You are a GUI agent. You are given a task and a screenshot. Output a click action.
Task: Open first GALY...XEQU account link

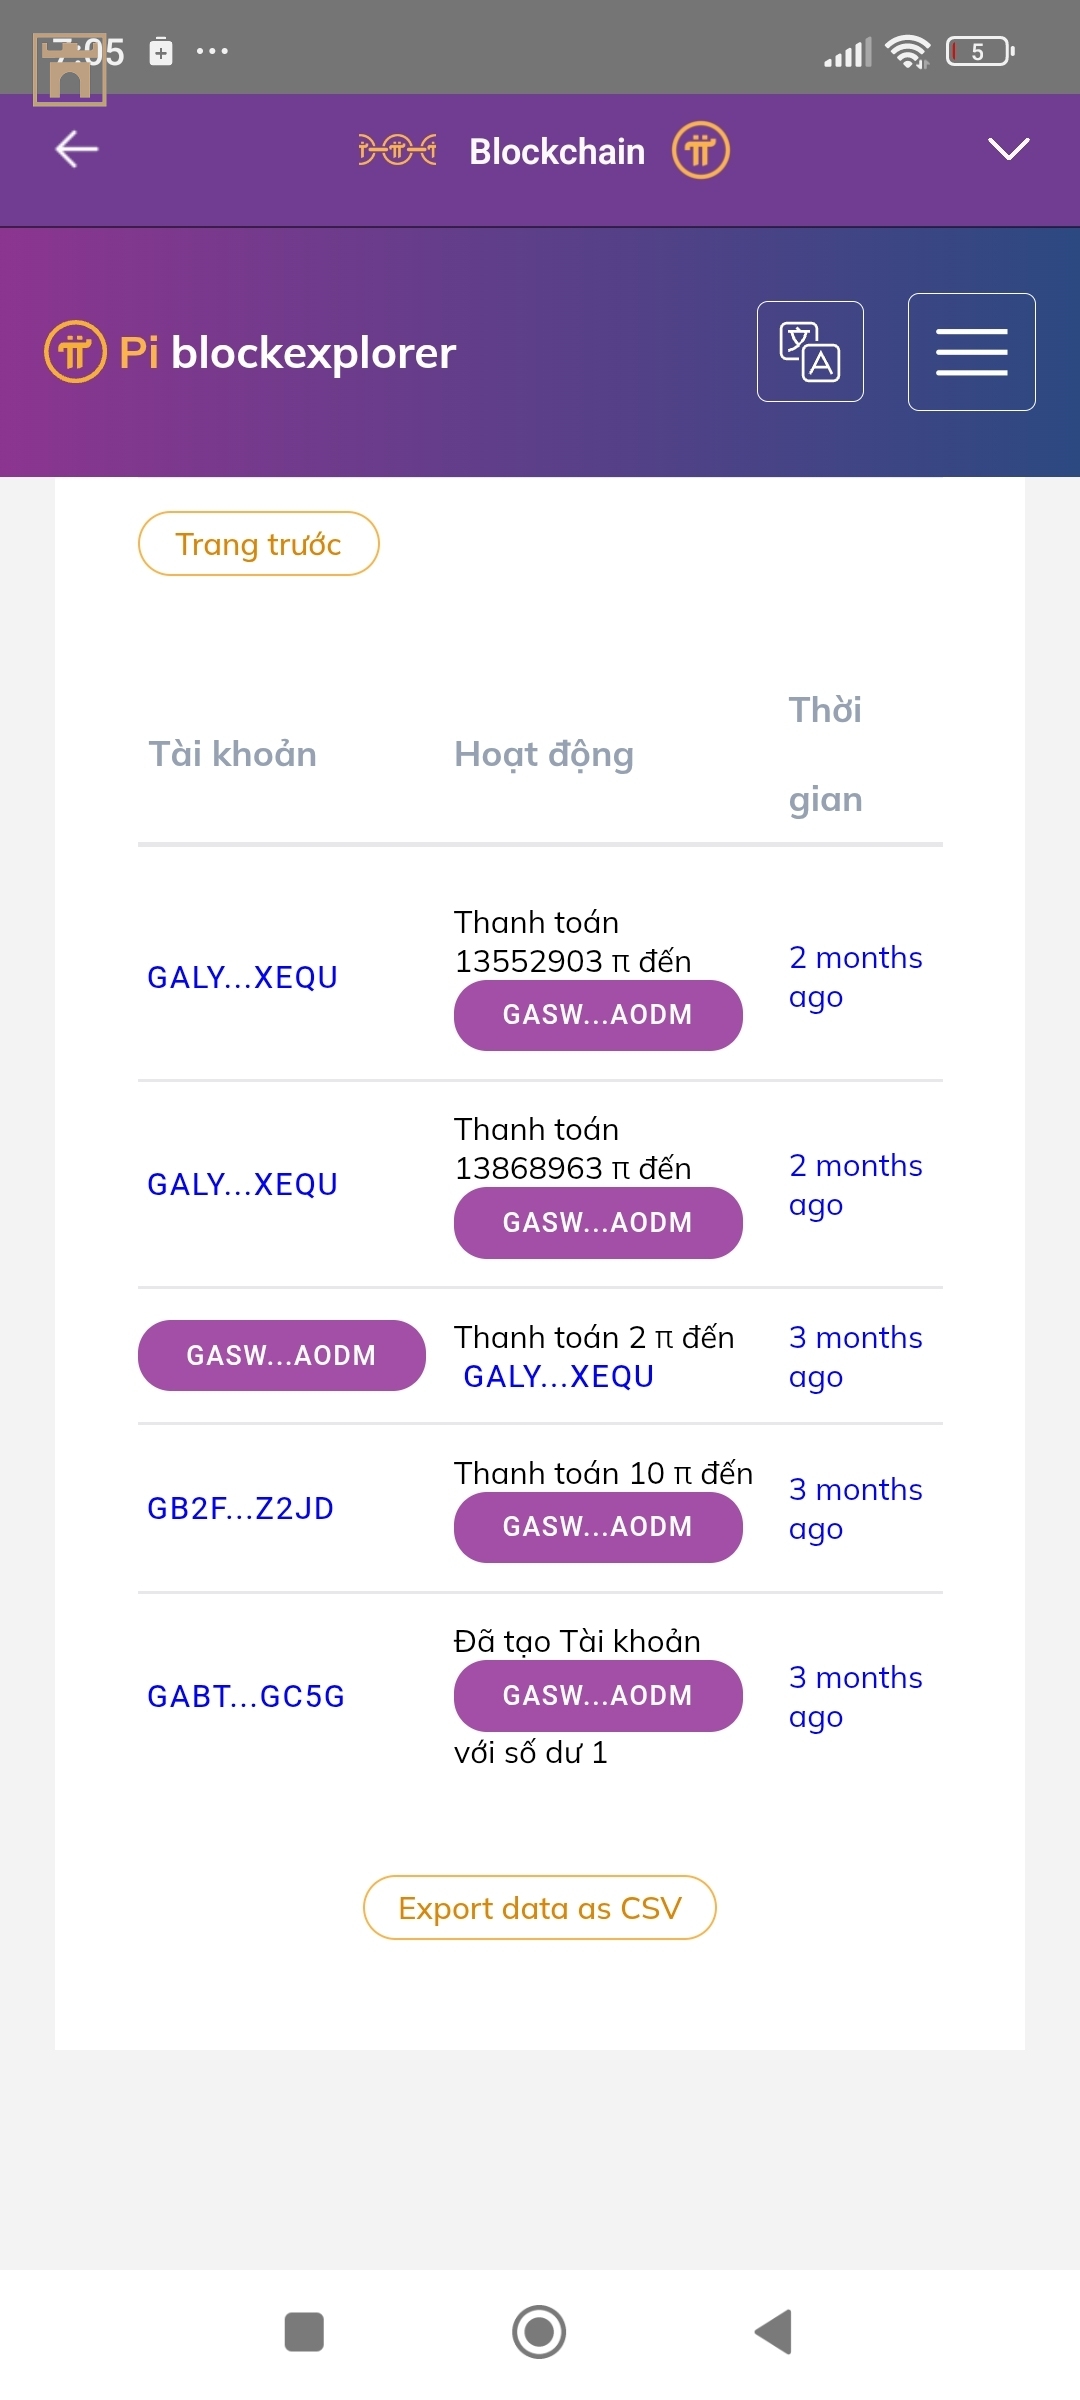pos(242,977)
